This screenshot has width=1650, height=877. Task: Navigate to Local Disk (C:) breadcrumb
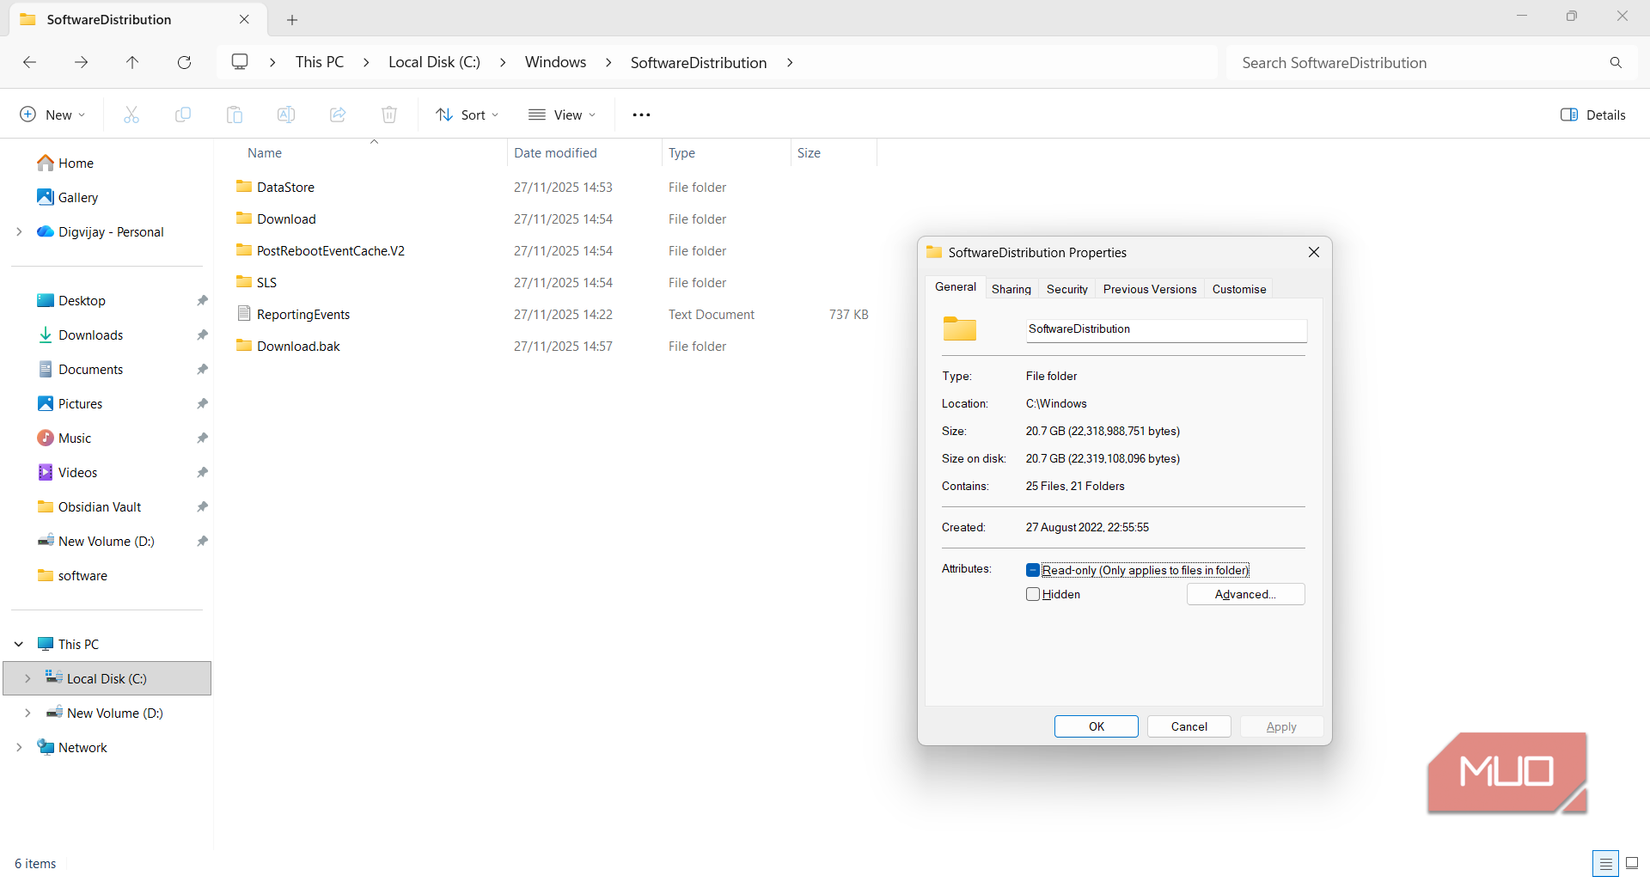[434, 62]
